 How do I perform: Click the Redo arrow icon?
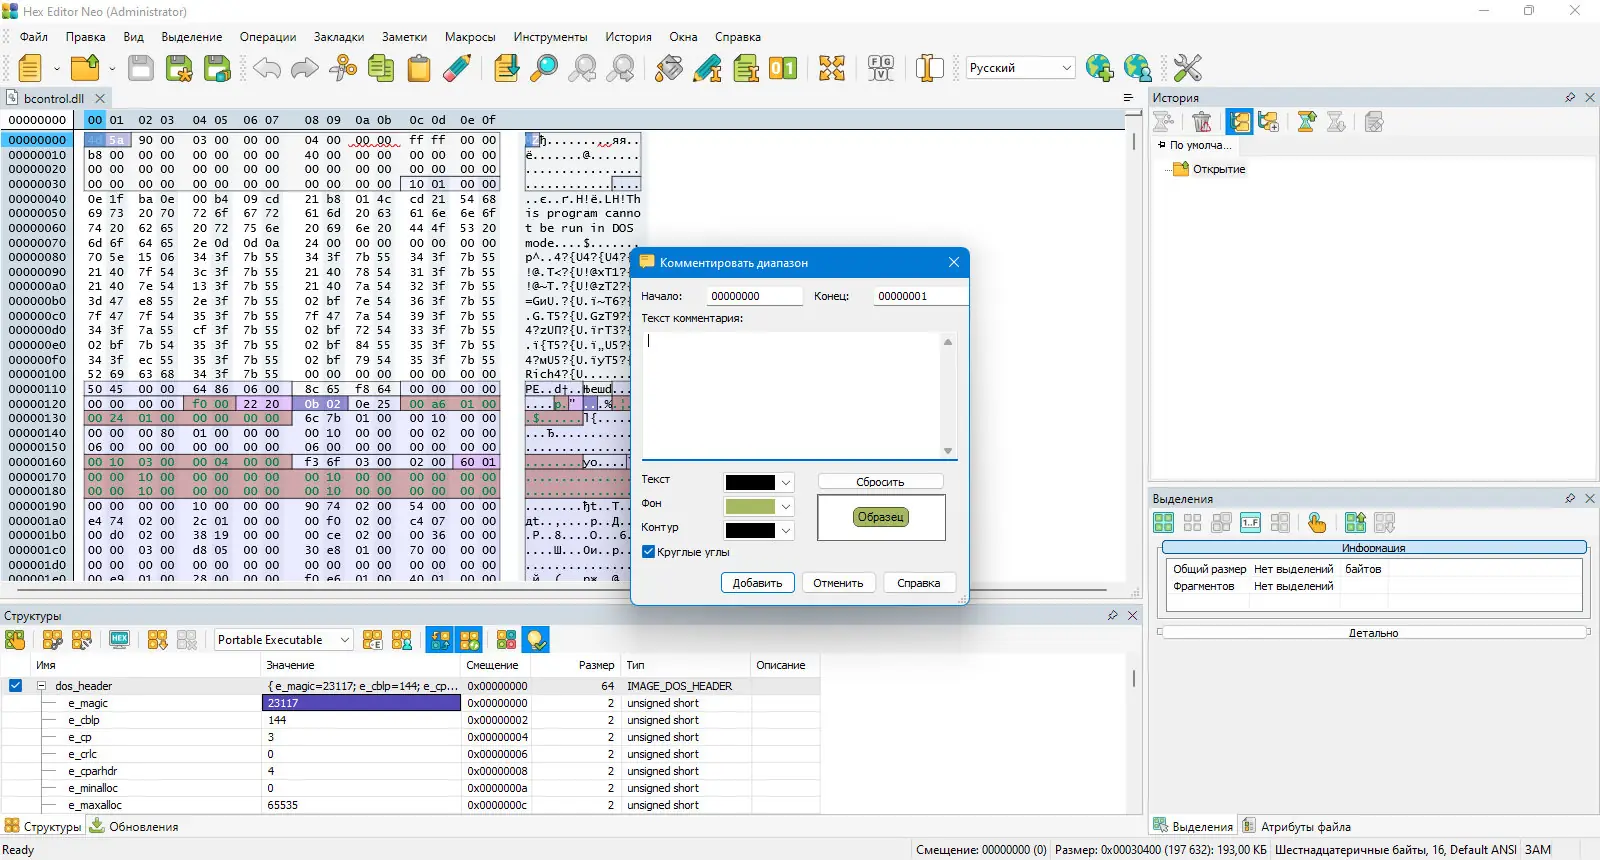[x=305, y=68]
